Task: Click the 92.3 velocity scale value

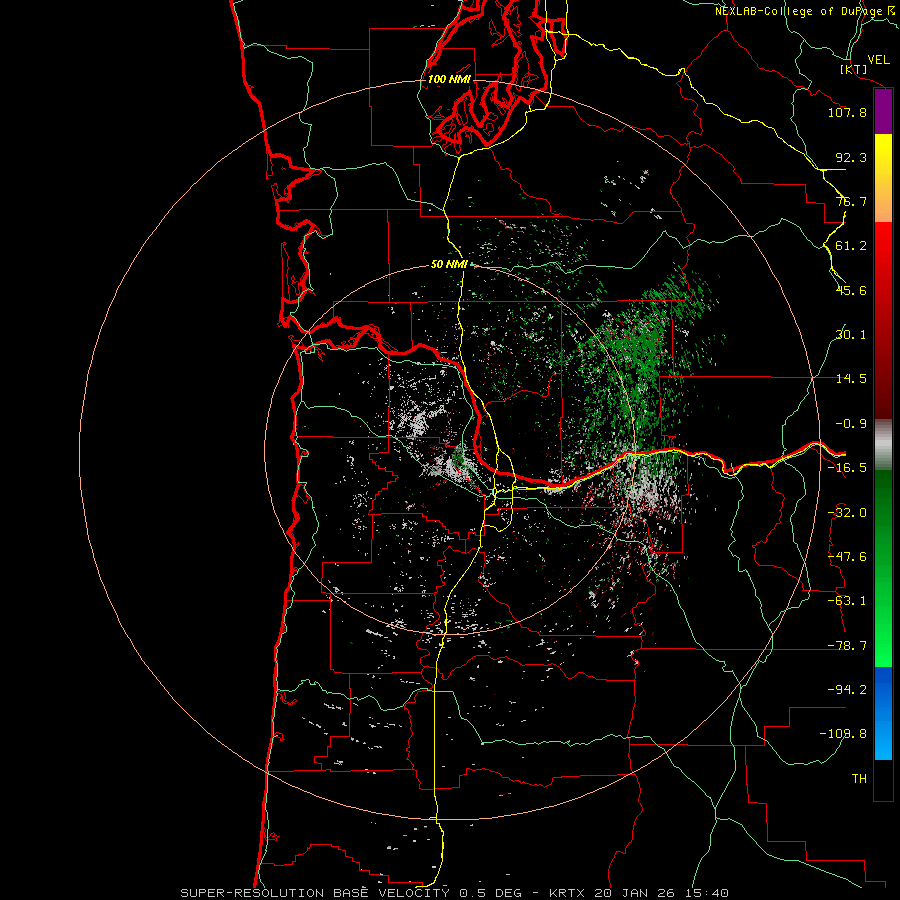Action: [x=851, y=157]
